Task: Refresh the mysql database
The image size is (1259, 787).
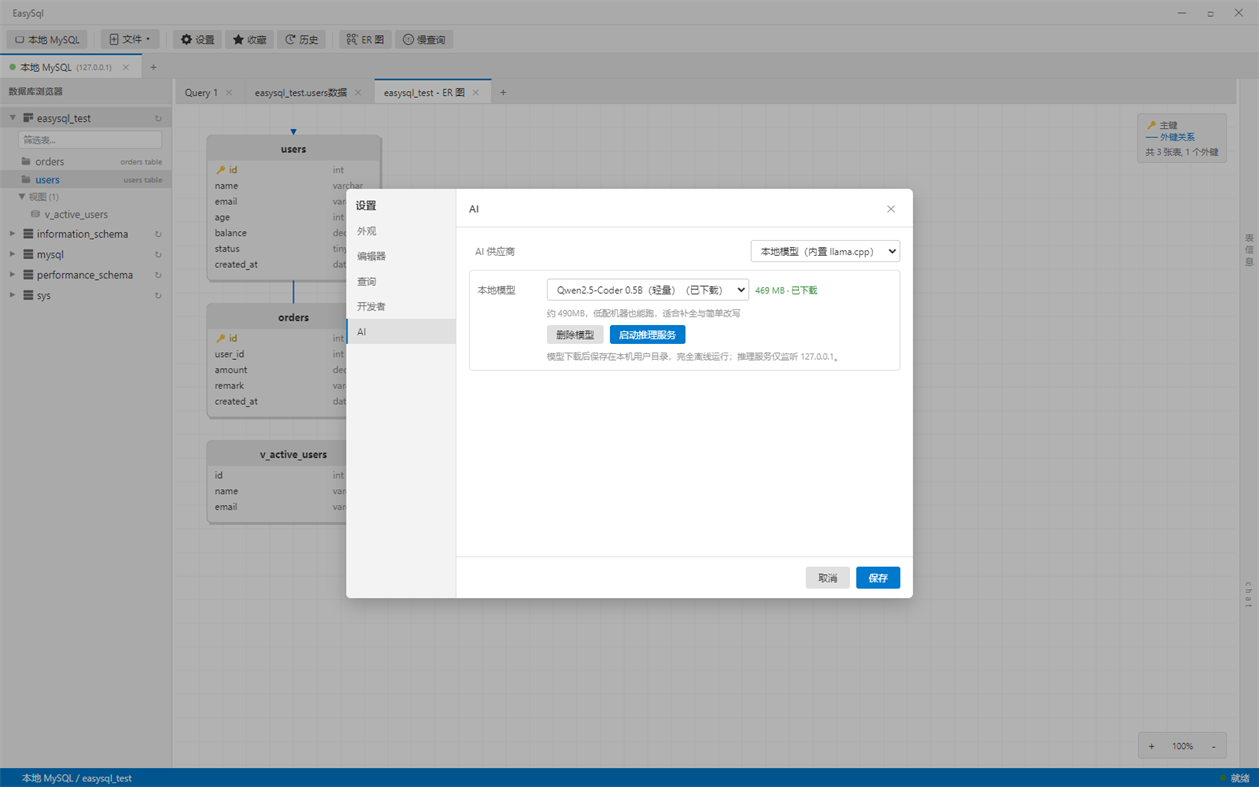Action: click(158, 255)
